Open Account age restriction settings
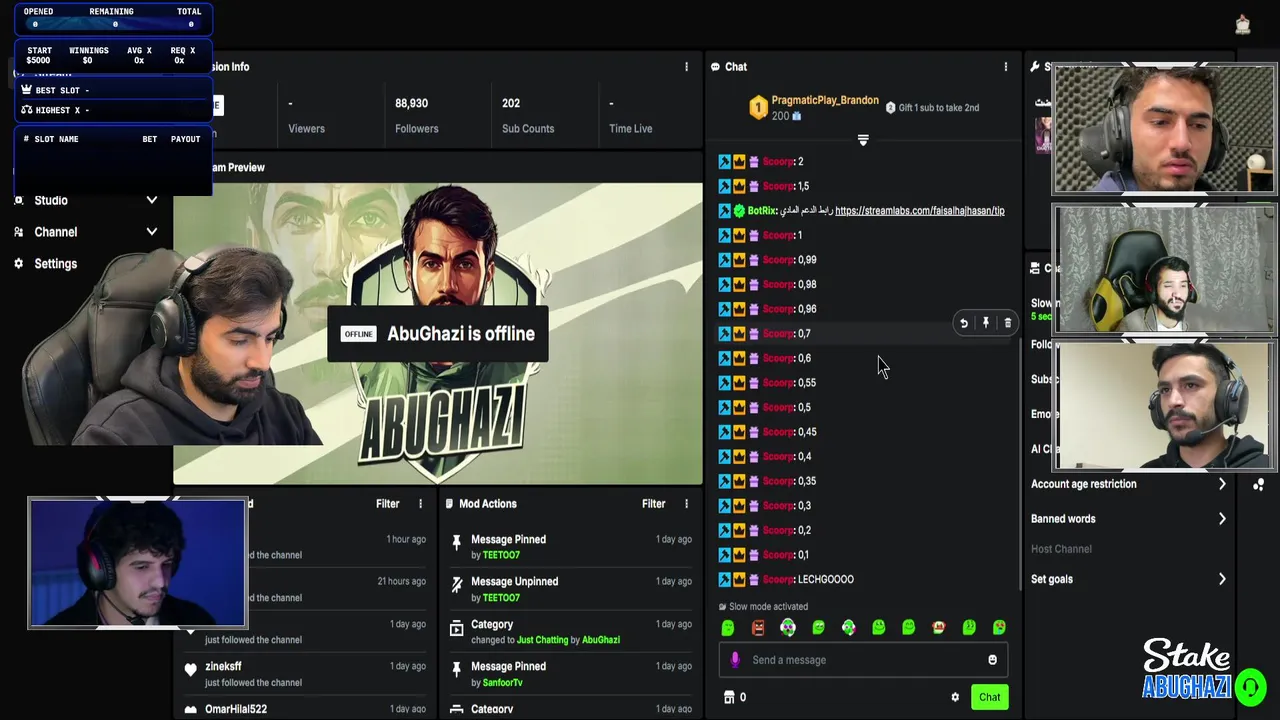The width and height of the screenshot is (1280, 720). click(x=1128, y=484)
